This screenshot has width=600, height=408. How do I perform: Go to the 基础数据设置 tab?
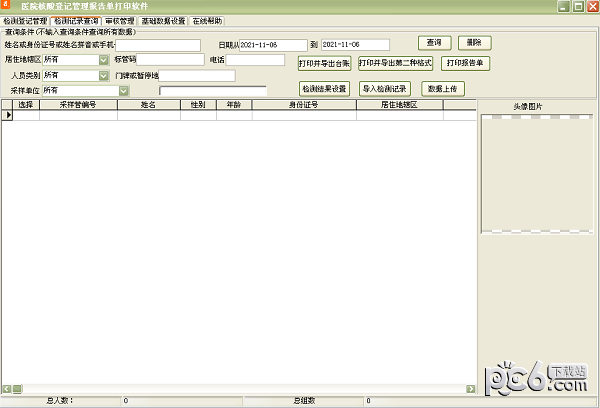(163, 20)
